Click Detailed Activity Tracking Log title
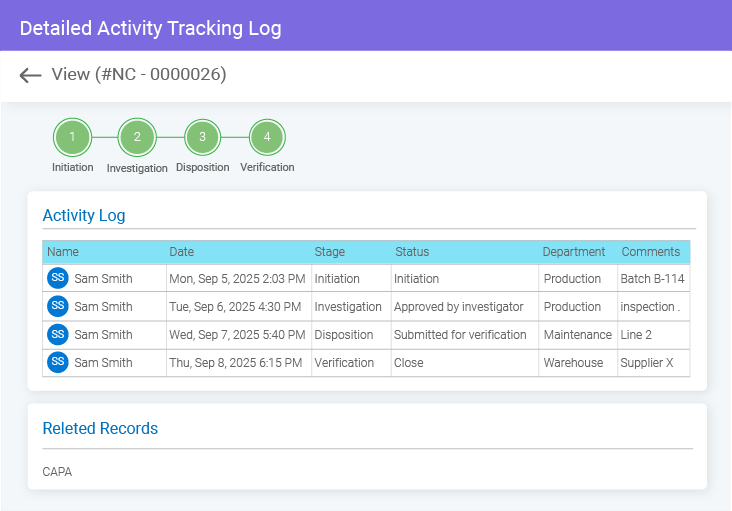732x511 pixels. pos(150,28)
